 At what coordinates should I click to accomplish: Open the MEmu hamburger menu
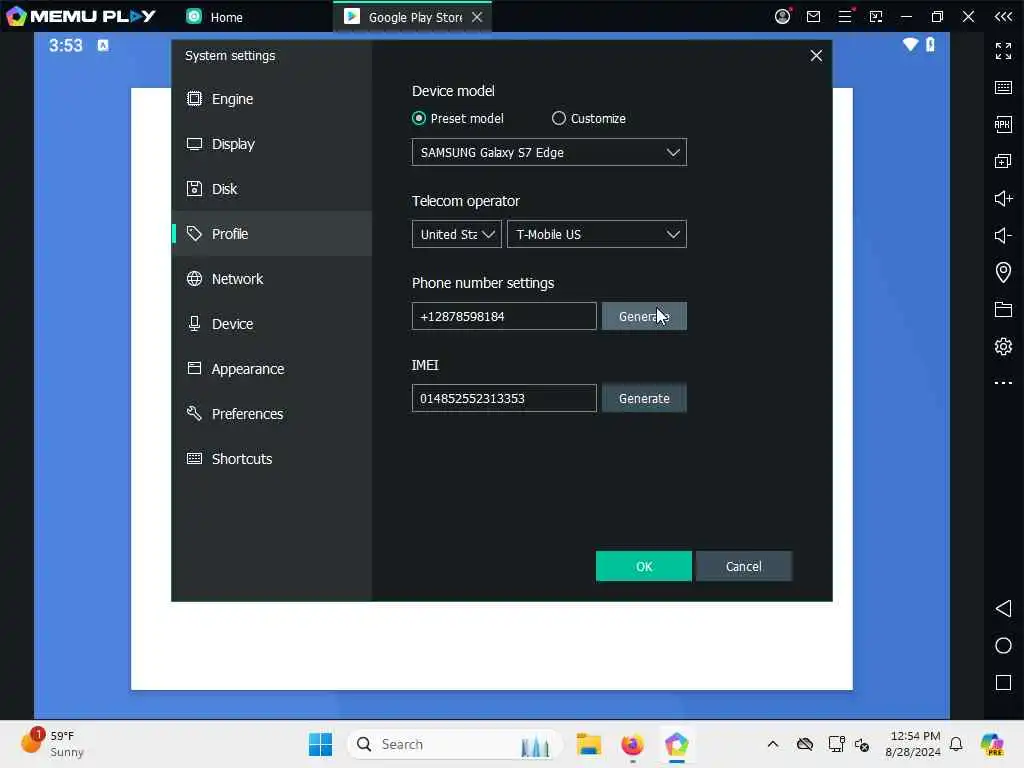click(x=845, y=16)
